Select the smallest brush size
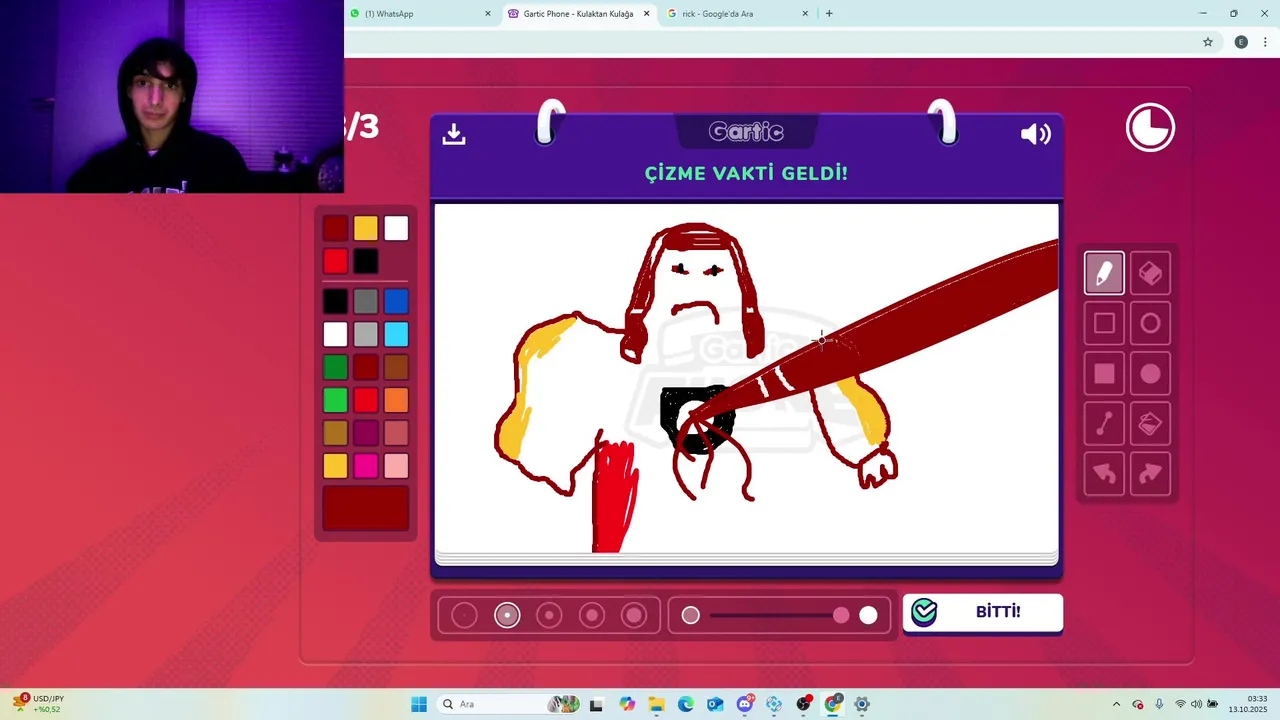 464,615
